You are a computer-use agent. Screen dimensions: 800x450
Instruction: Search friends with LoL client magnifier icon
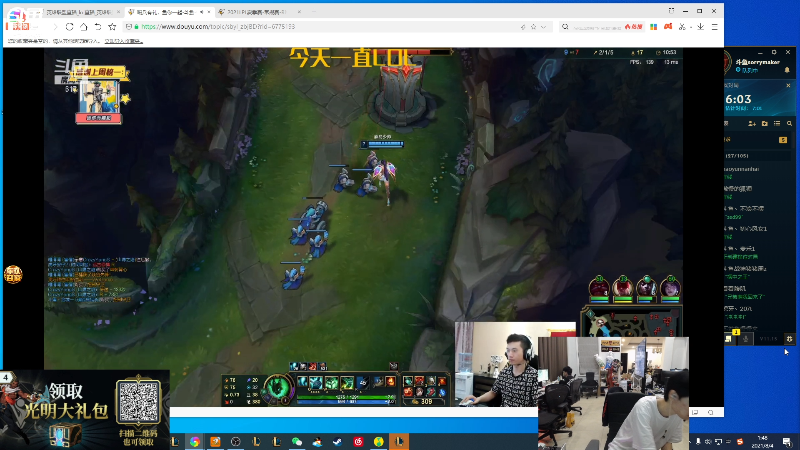(789, 123)
